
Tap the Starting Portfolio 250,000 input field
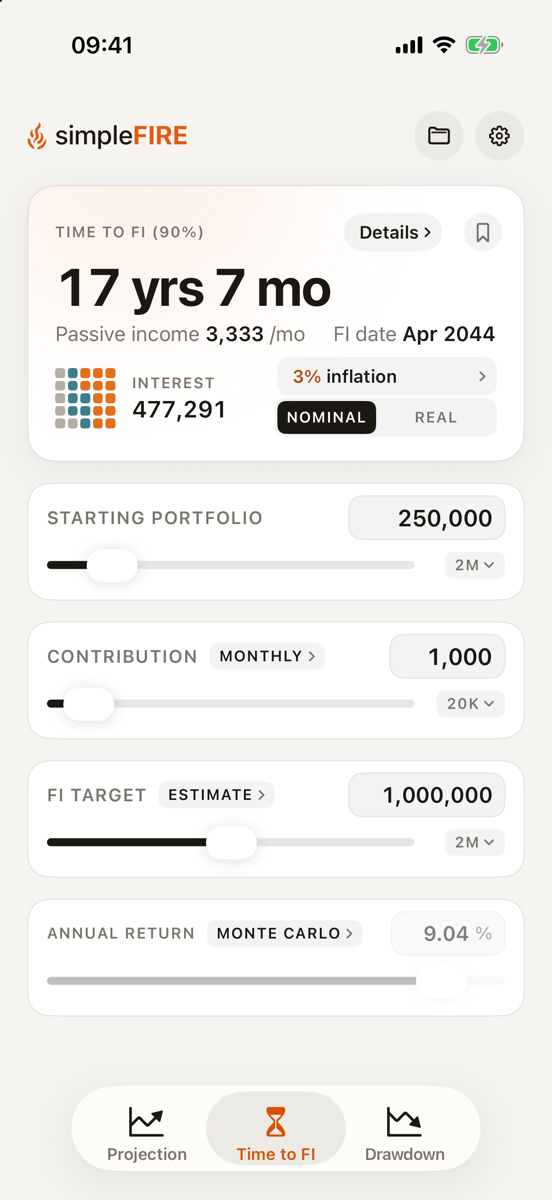(427, 518)
